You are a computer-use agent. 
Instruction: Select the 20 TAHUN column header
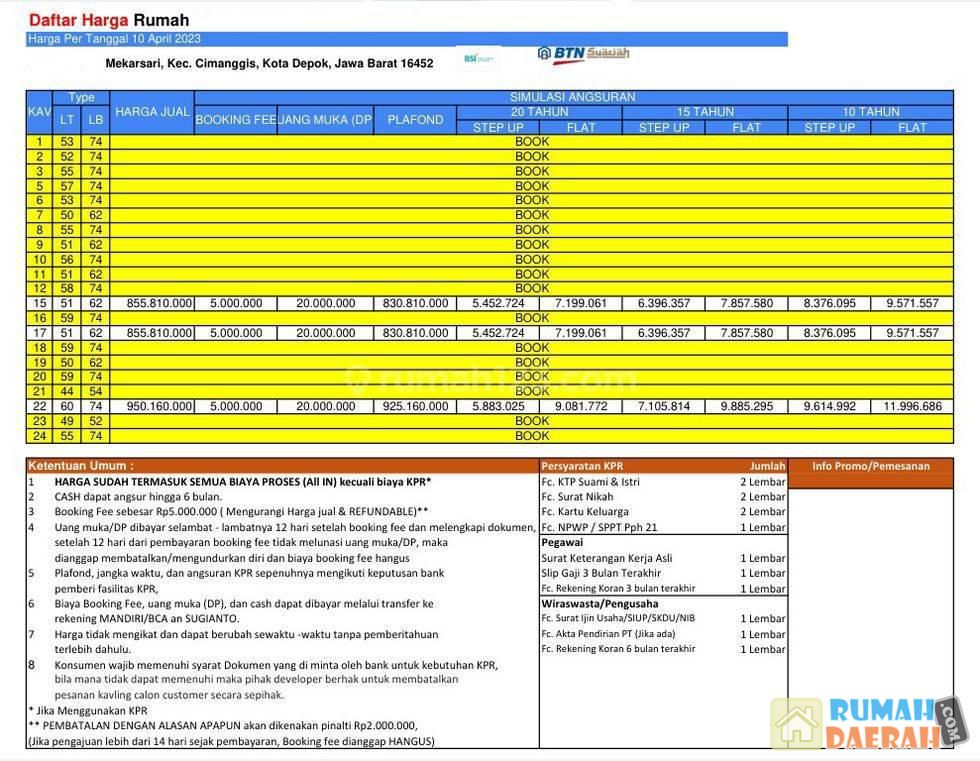538,112
